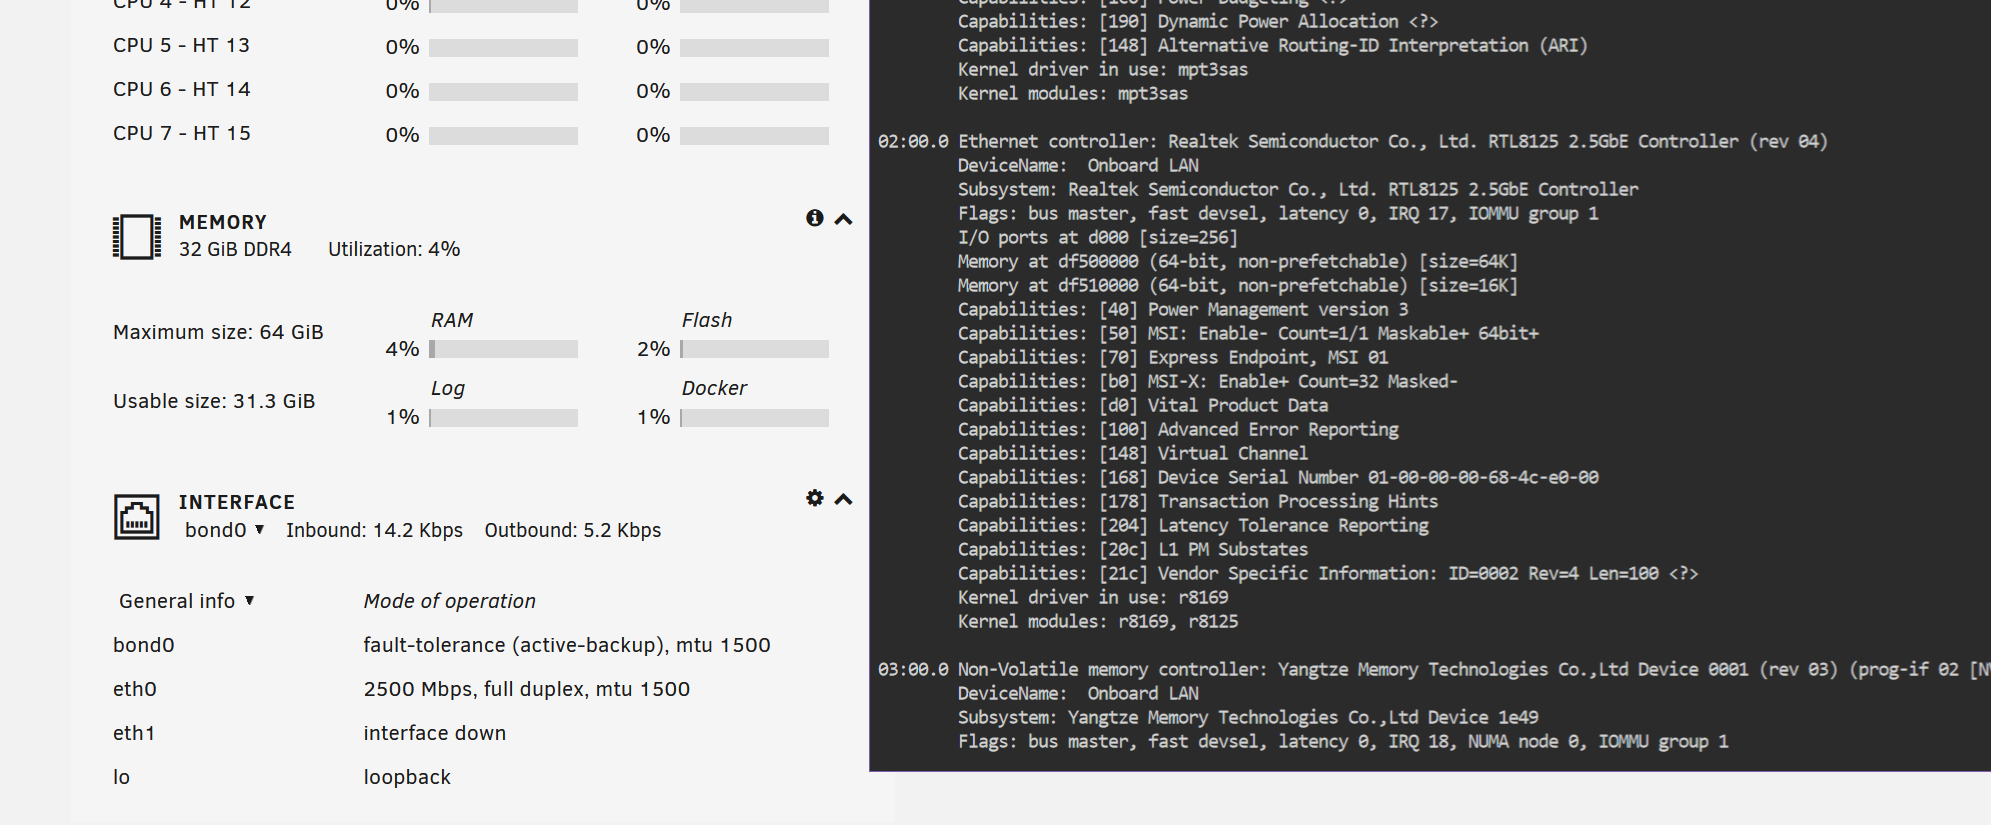Click the Docker usage bar
This screenshot has width=1991, height=825.
[x=754, y=417]
